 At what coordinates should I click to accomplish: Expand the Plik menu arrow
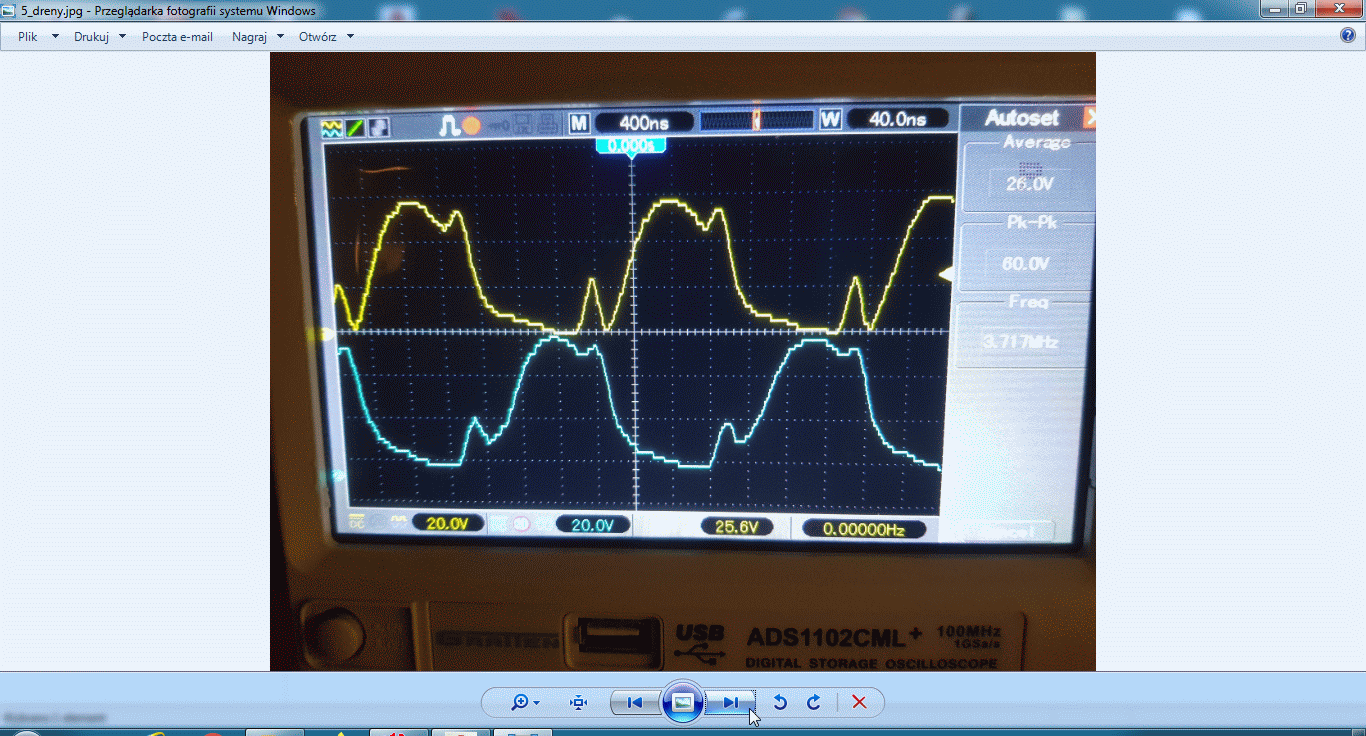[55, 37]
